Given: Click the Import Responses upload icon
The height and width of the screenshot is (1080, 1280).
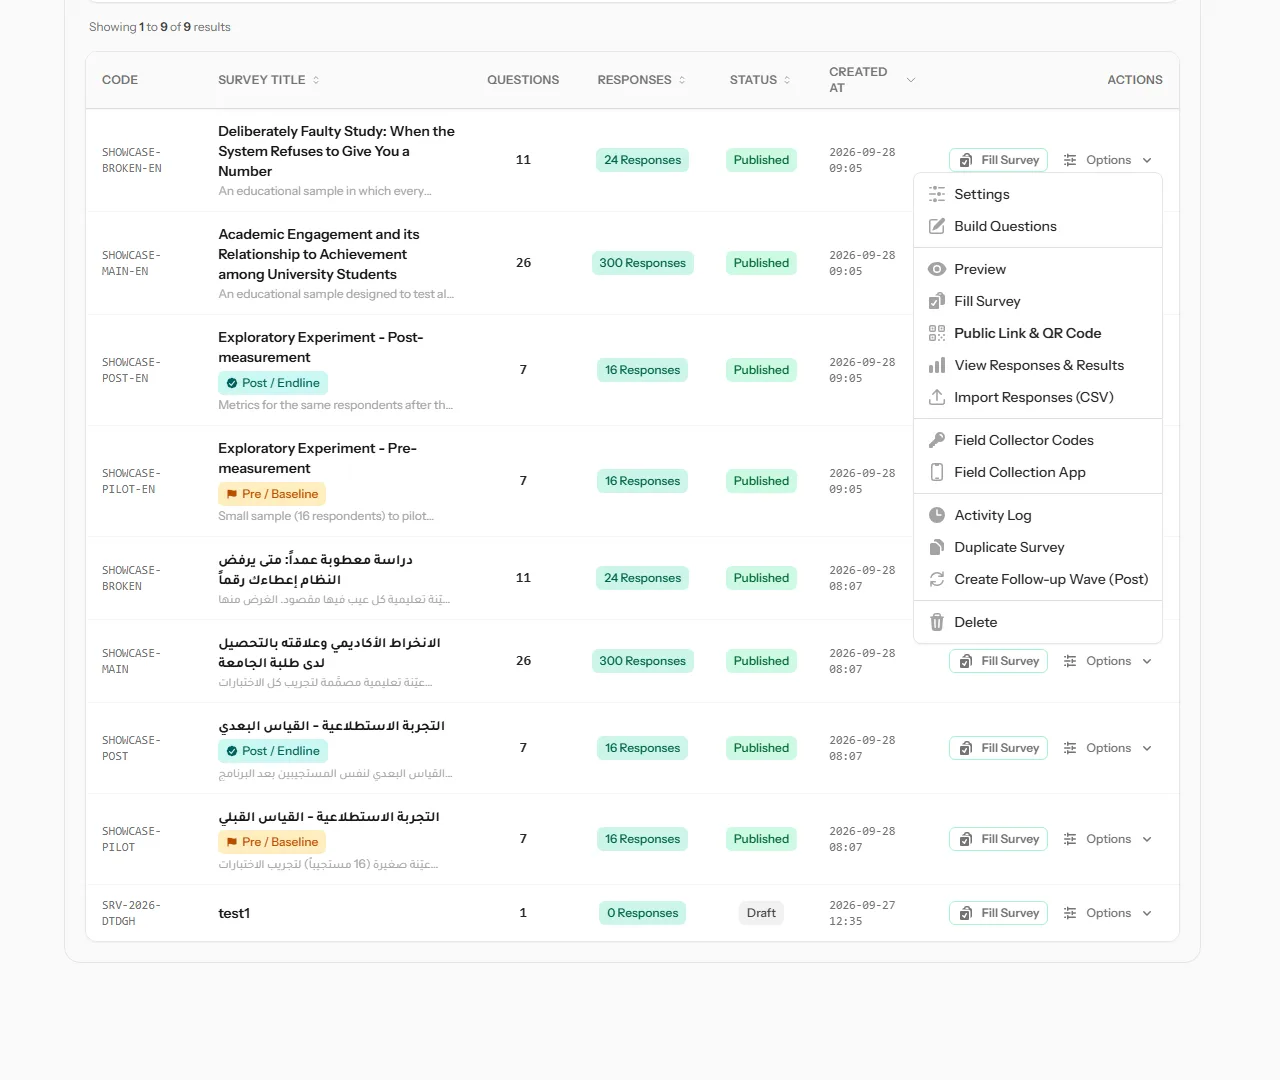Looking at the screenshot, I should [937, 397].
